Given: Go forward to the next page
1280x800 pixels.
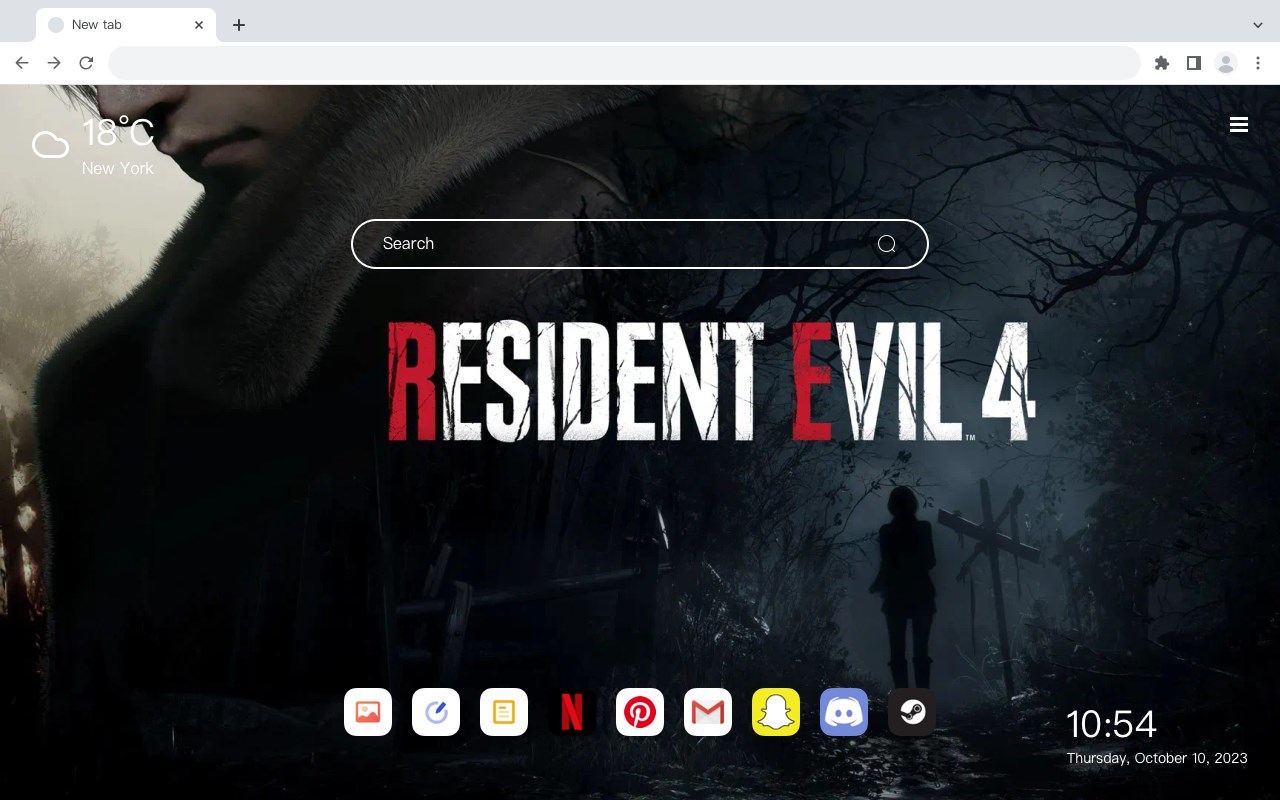Looking at the screenshot, I should click(x=54, y=63).
